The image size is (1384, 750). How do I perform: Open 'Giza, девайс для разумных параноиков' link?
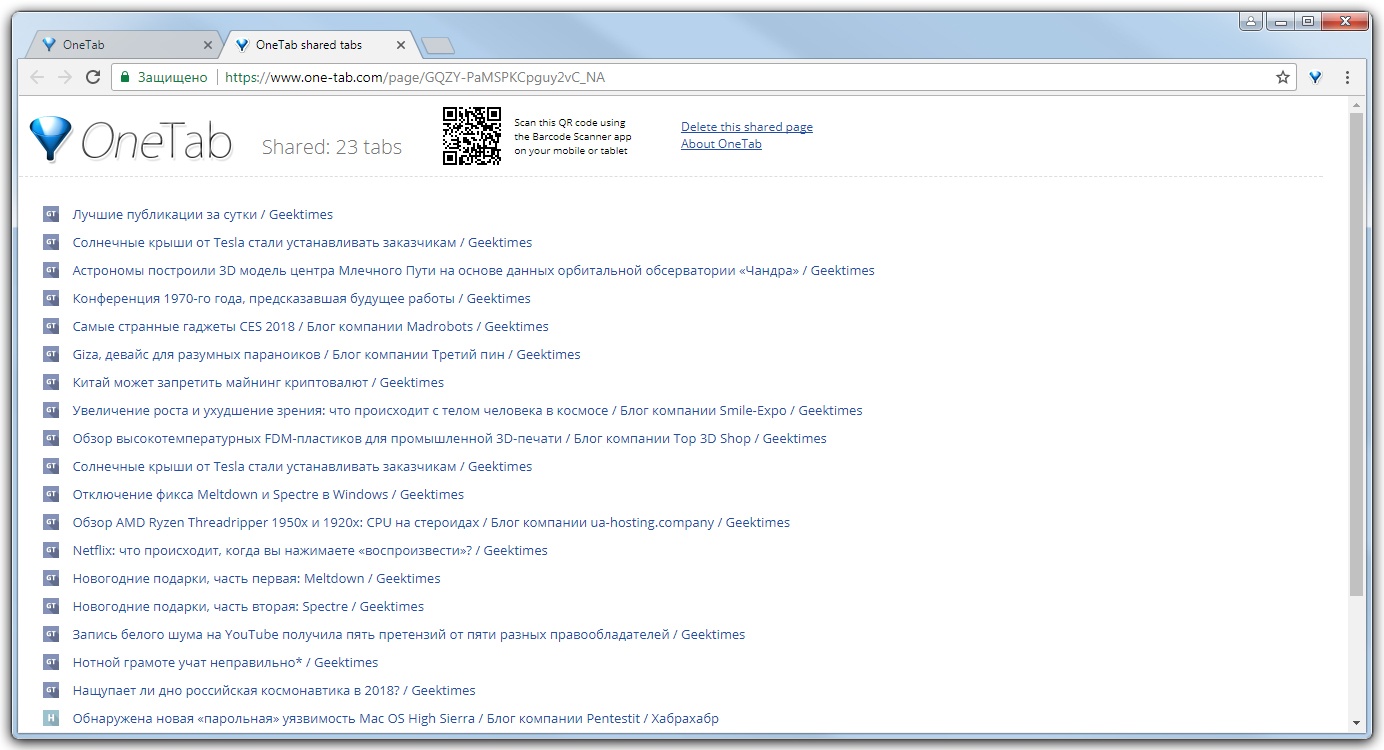(x=327, y=354)
